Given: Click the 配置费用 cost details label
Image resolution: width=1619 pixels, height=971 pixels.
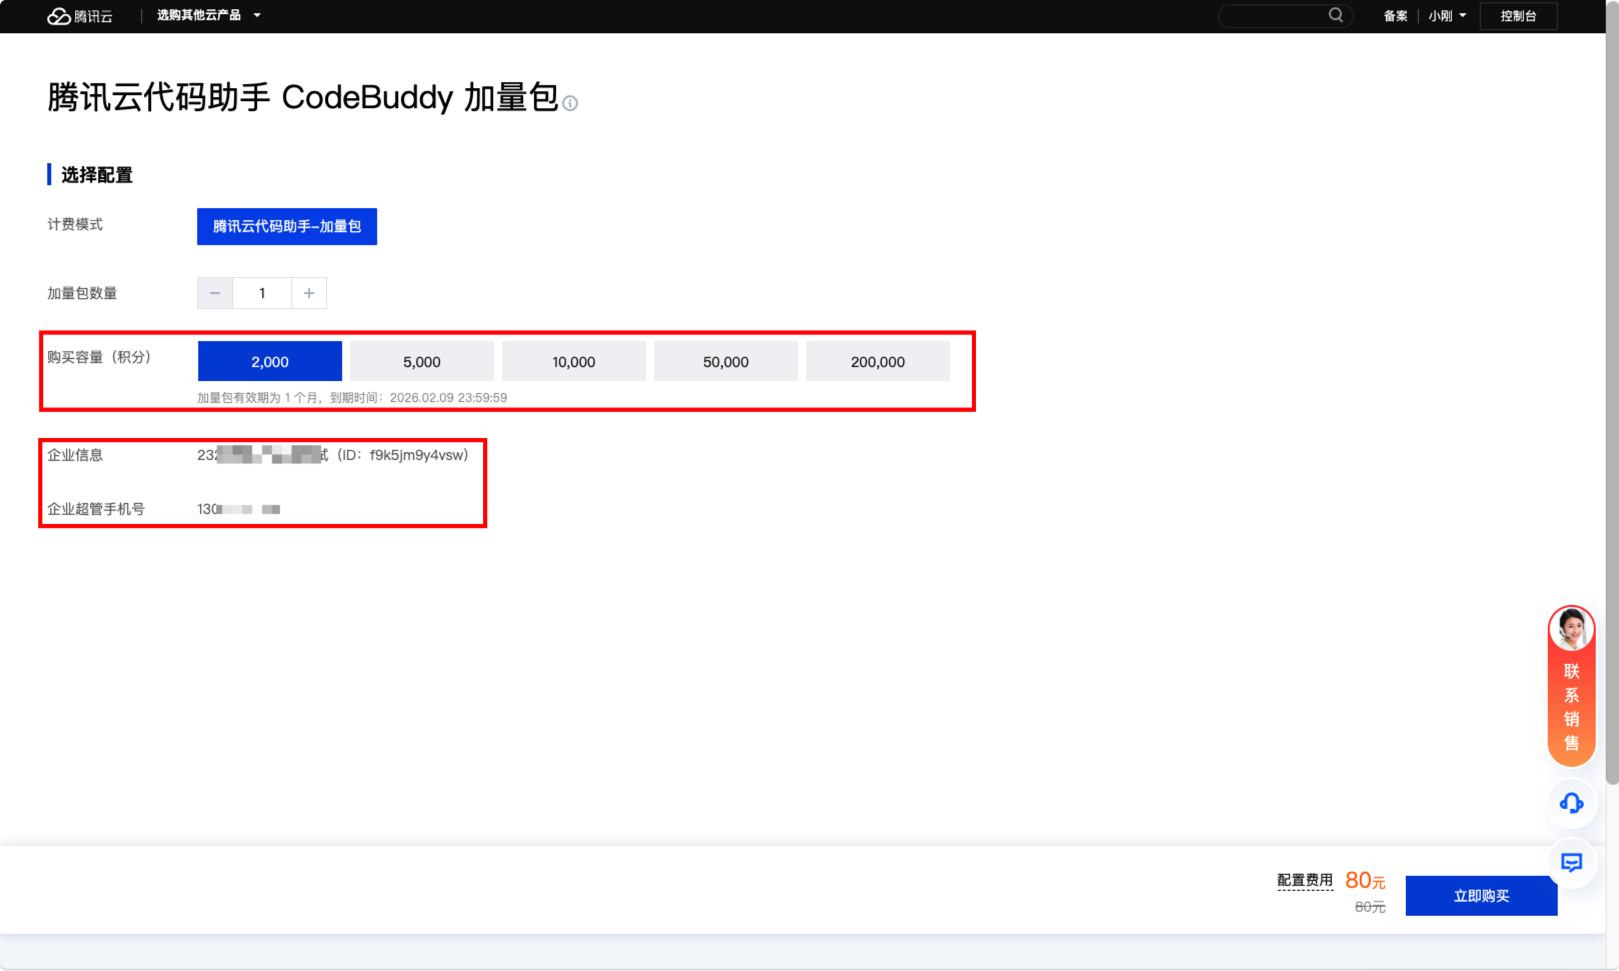Looking at the screenshot, I should tap(1305, 880).
